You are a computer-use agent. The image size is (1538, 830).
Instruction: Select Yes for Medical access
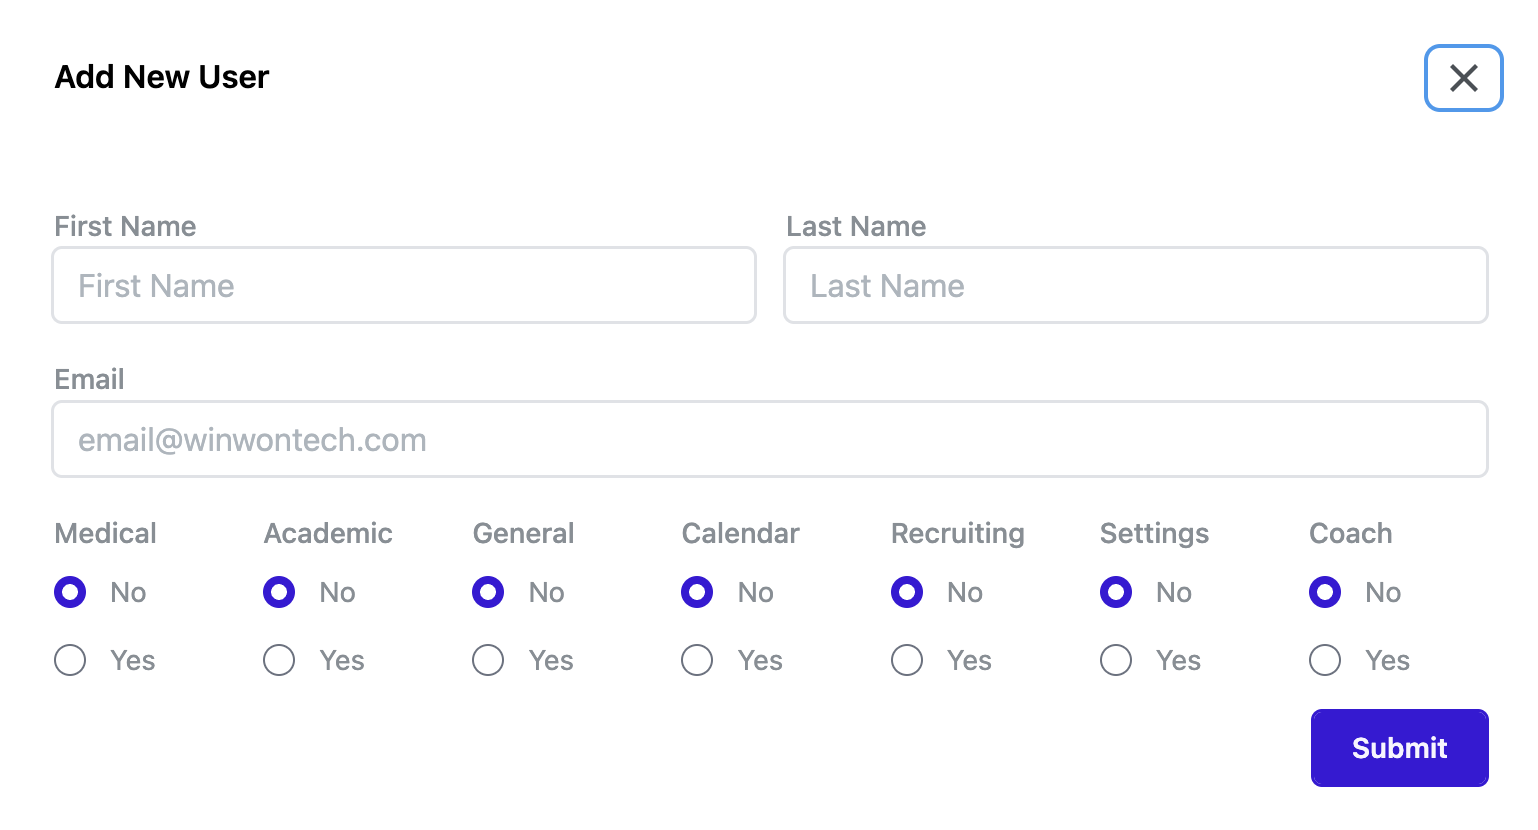click(70, 660)
